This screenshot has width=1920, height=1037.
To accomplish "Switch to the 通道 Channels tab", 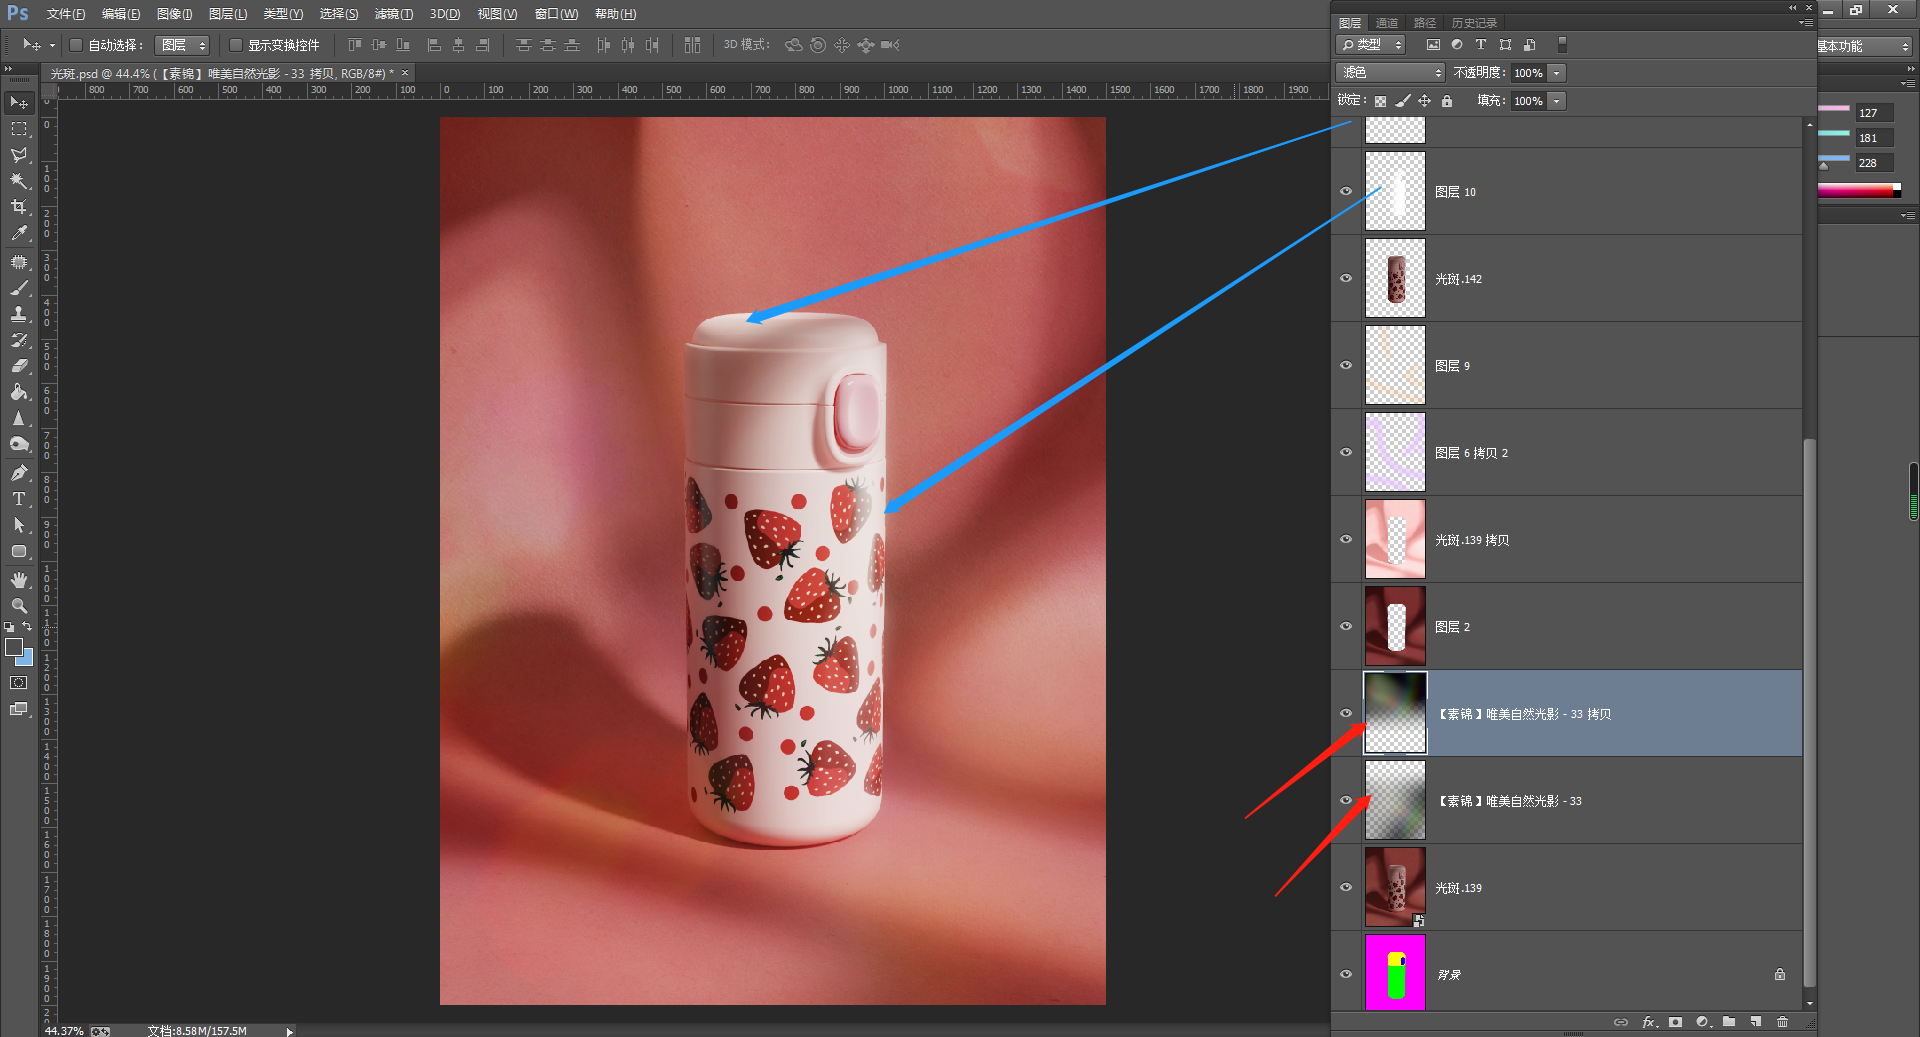I will [x=1387, y=22].
